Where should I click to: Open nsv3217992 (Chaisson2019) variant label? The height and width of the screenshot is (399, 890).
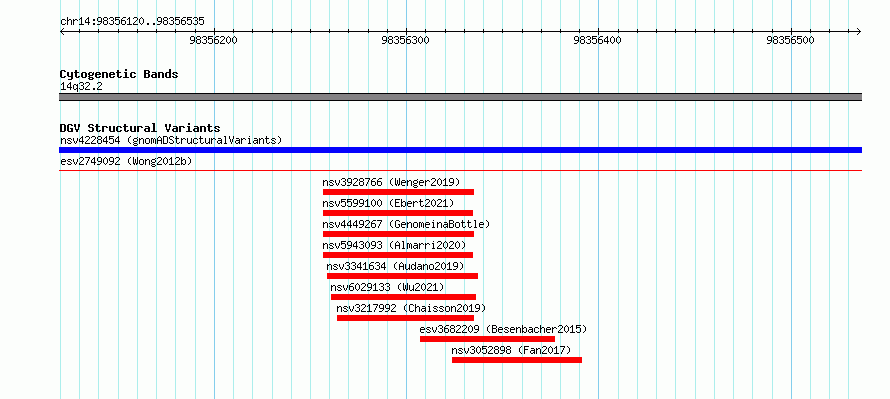pos(411,308)
